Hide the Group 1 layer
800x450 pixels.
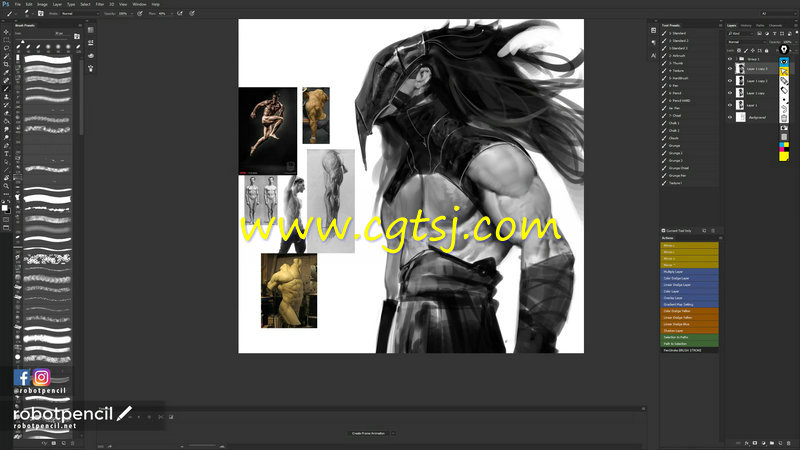(730, 59)
